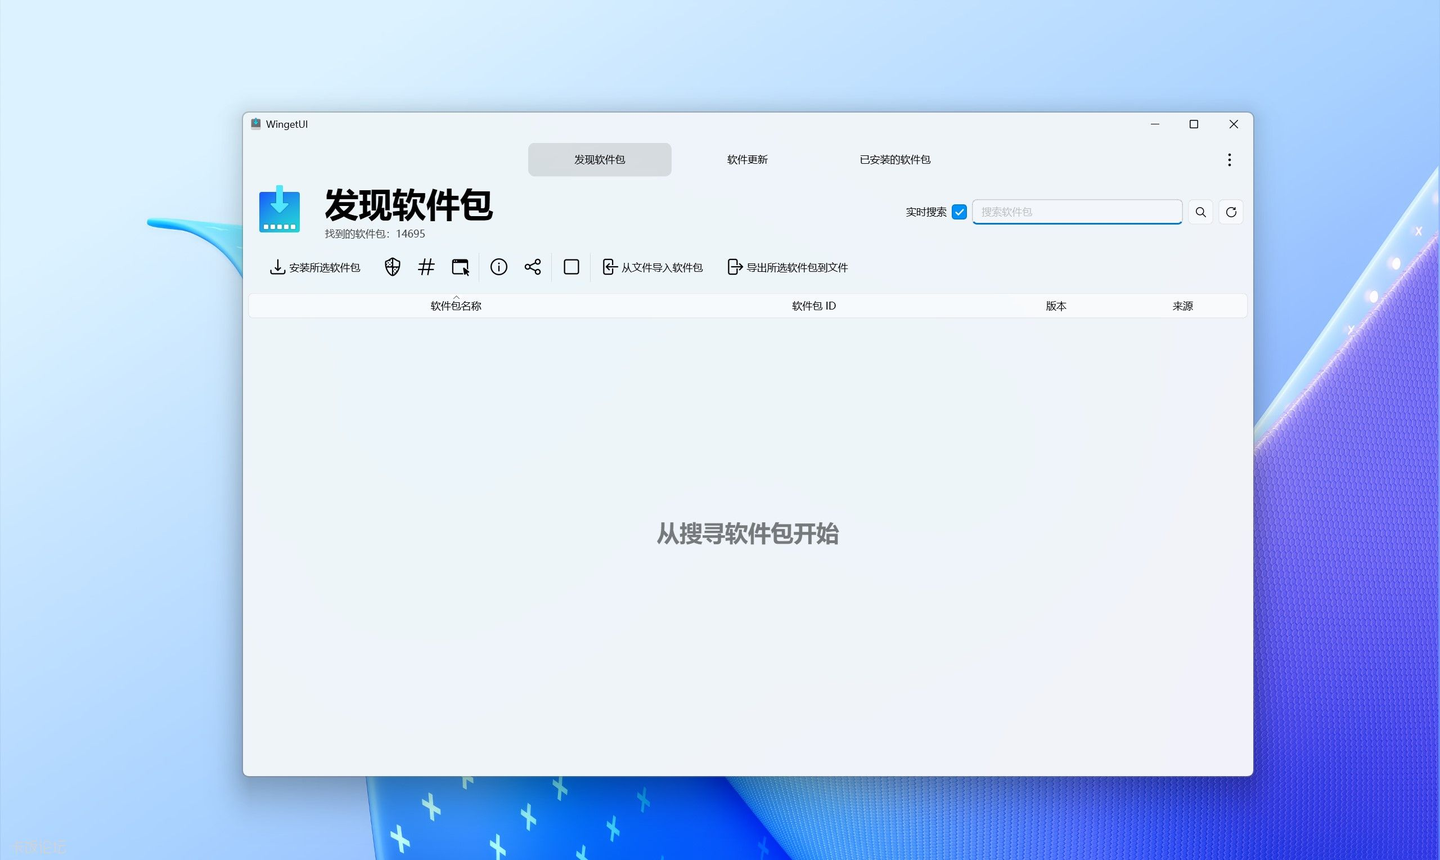
Task: Sort by the 来源 column header
Action: tap(1182, 305)
